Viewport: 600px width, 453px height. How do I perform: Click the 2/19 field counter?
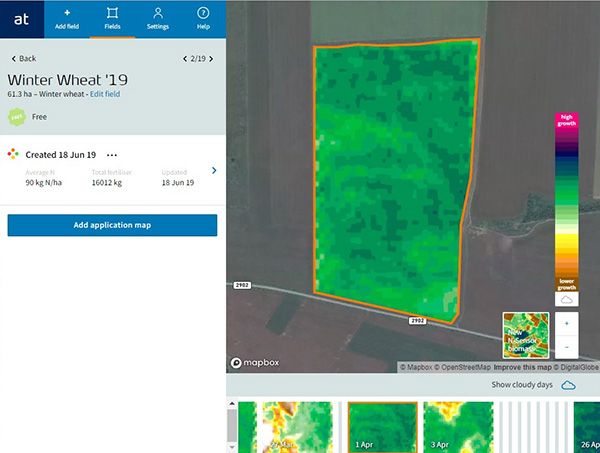tap(198, 59)
